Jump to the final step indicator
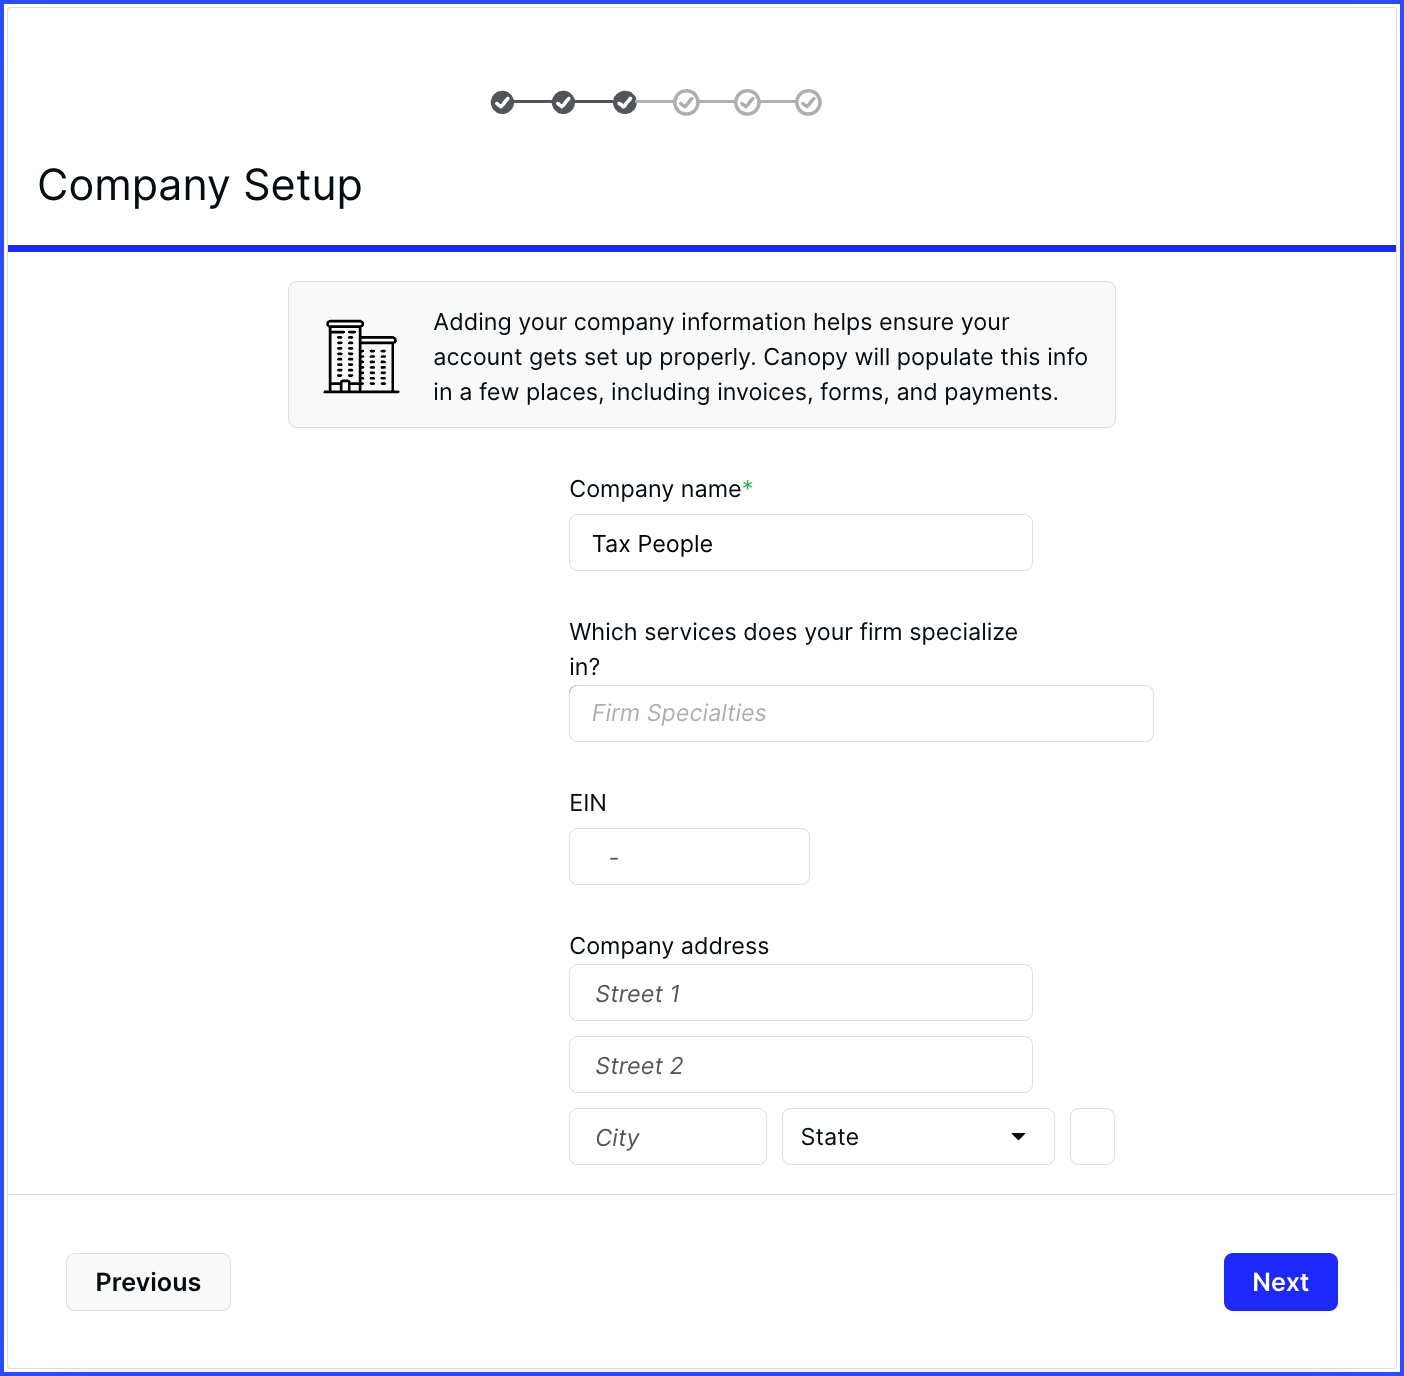1404x1376 pixels. click(x=808, y=102)
